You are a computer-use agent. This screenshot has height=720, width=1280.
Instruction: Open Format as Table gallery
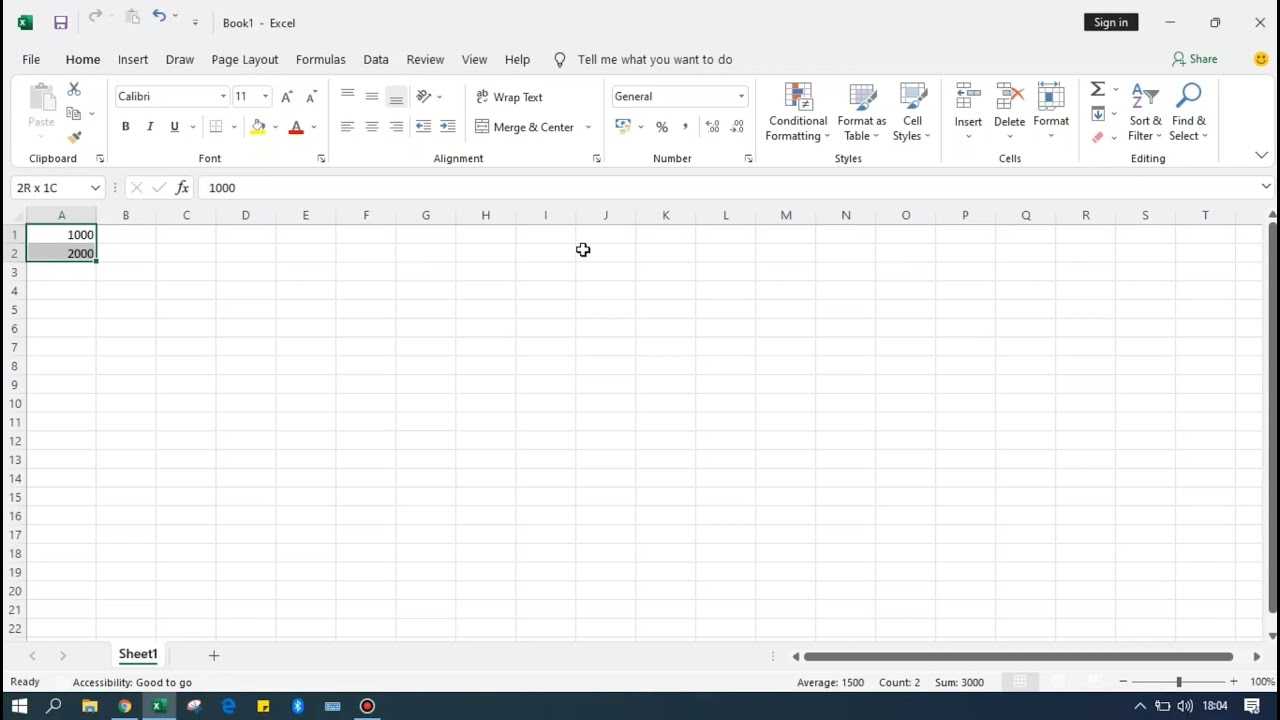pyautogui.click(x=862, y=112)
